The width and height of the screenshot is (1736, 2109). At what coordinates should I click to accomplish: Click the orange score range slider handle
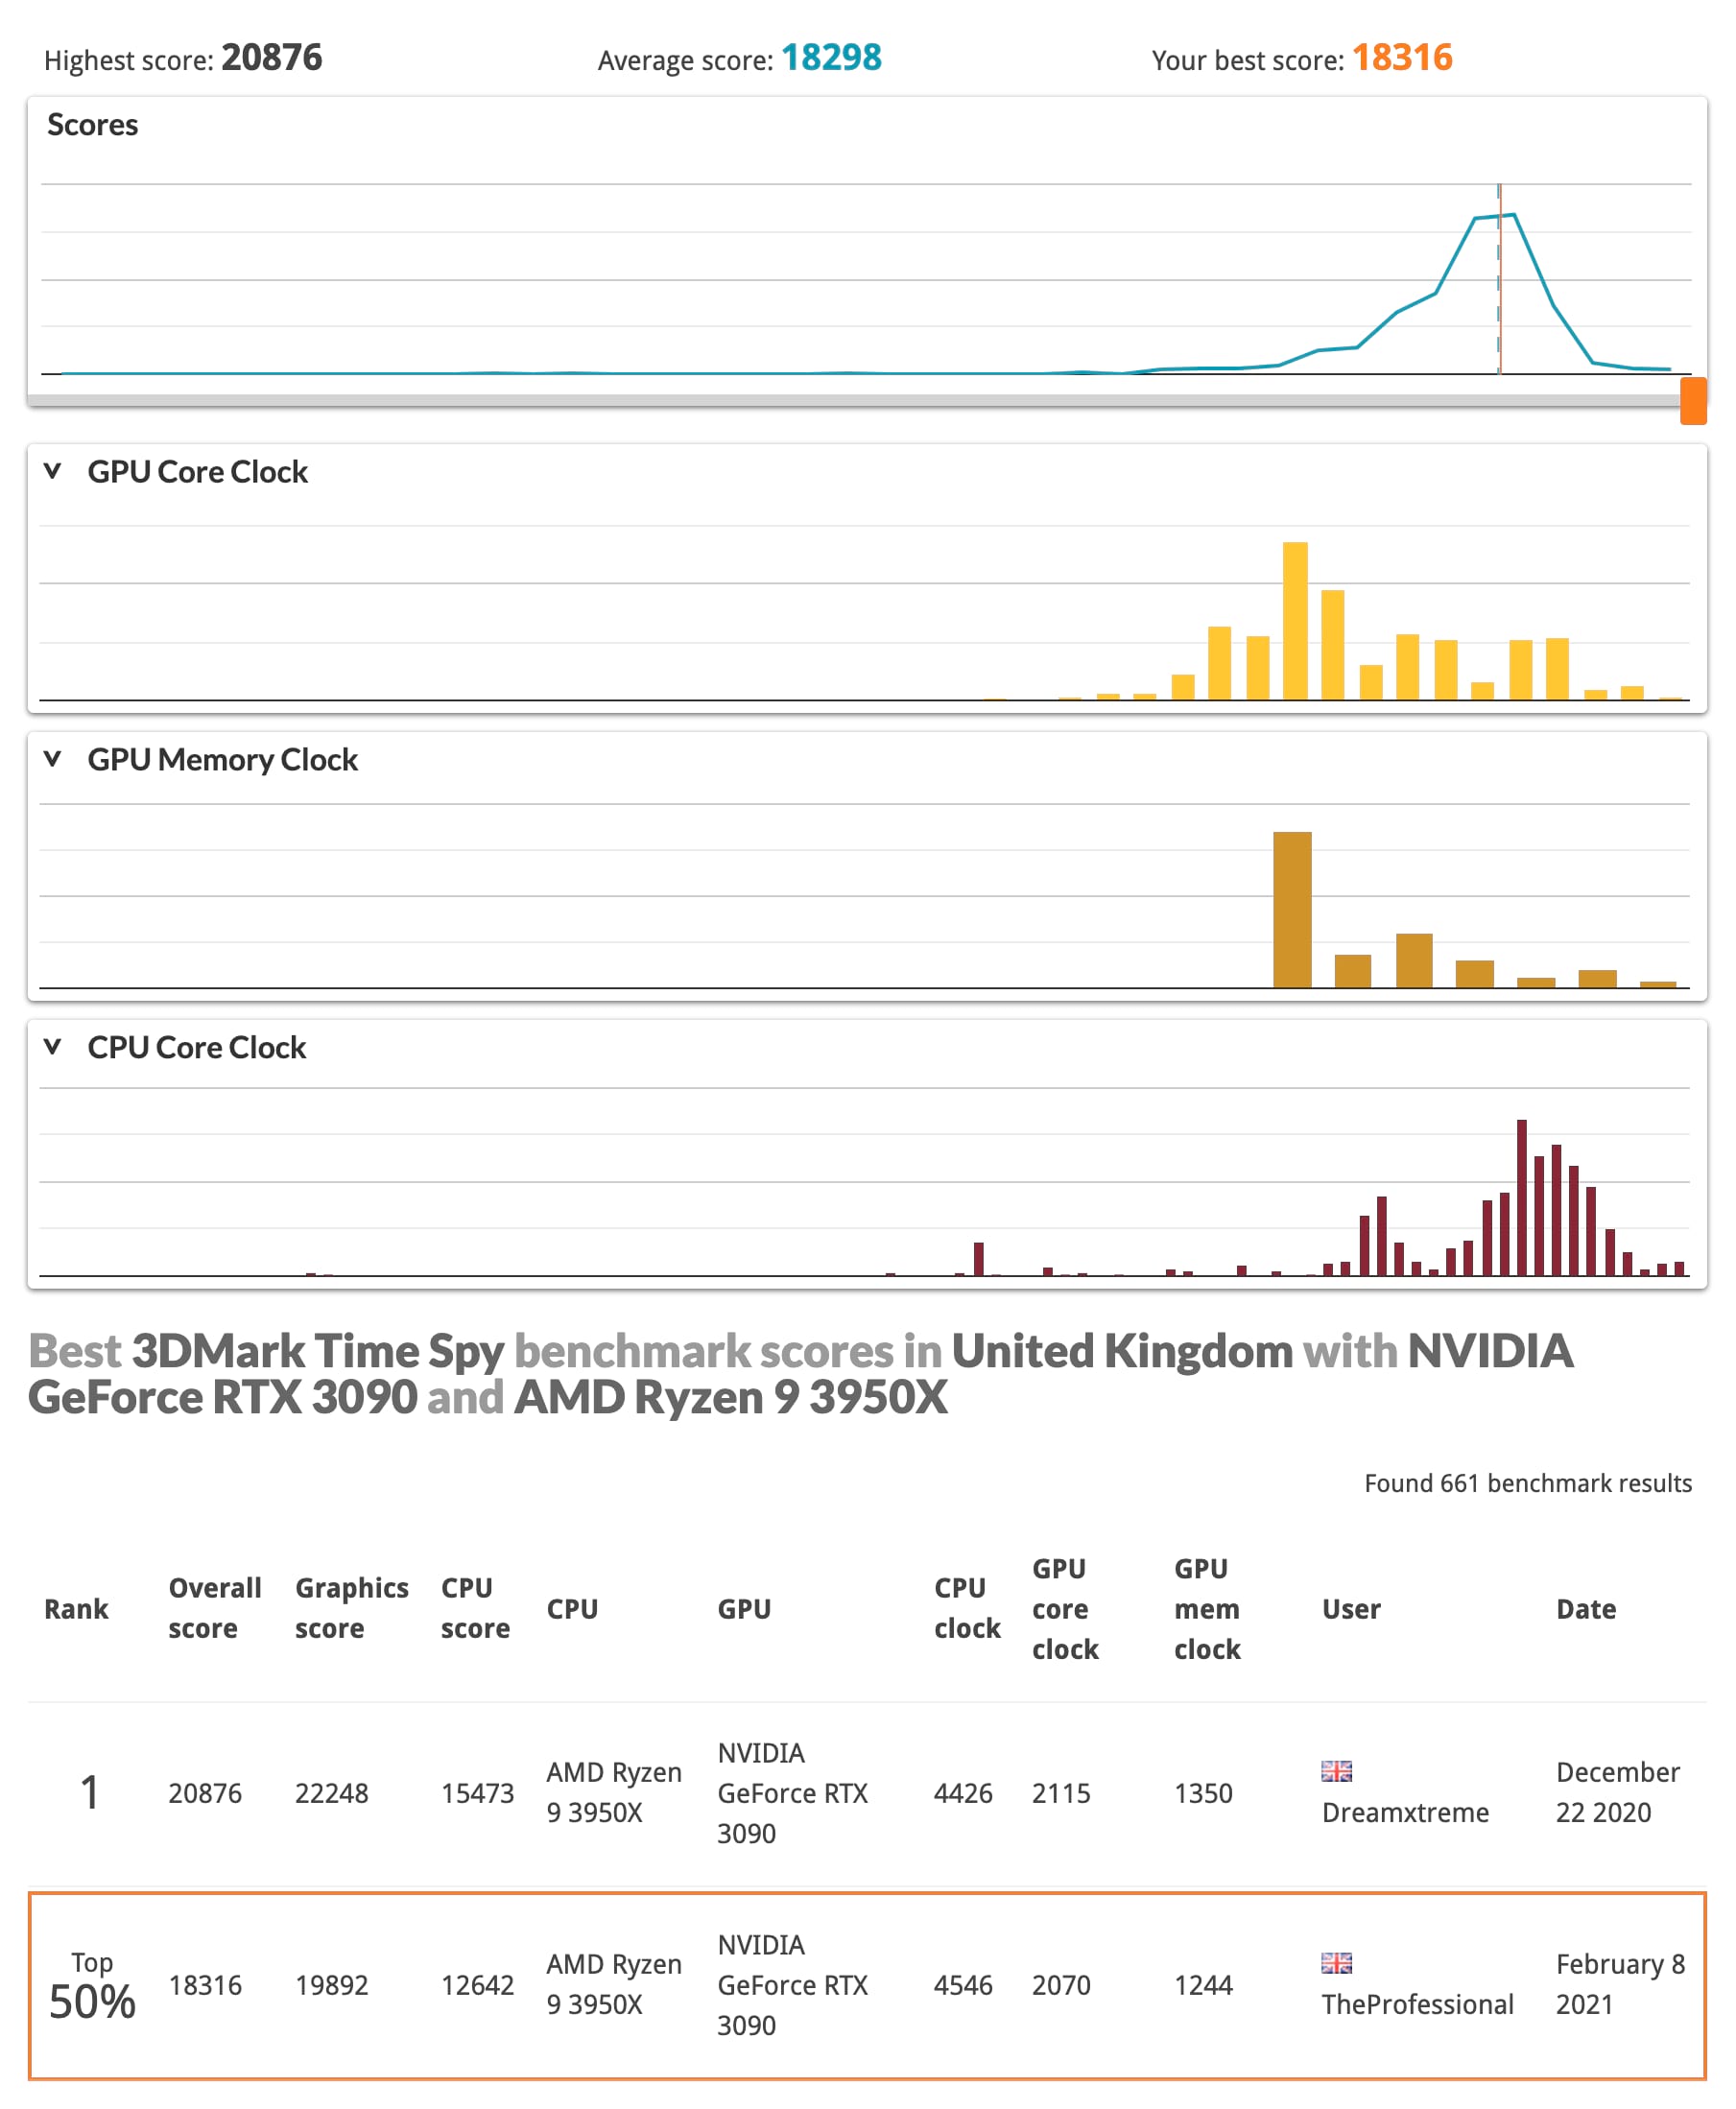click(1693, 401)
